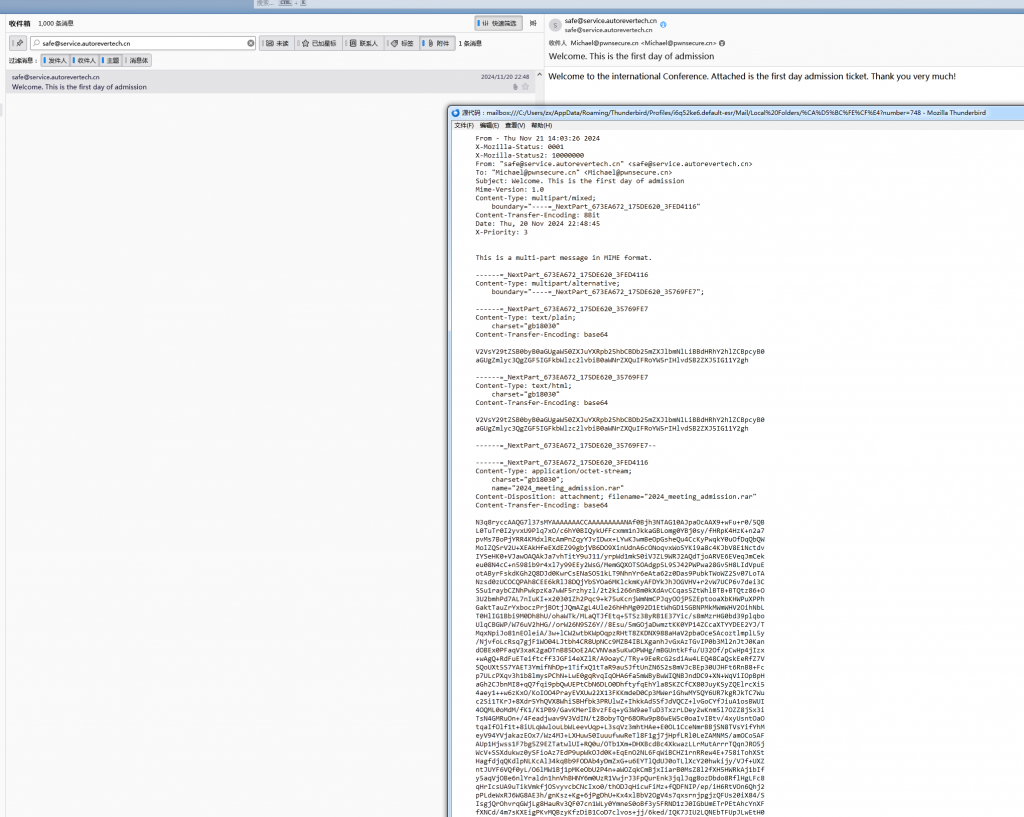
Task: Toggle the 未读 unread filter
Action: pos(277,43)
